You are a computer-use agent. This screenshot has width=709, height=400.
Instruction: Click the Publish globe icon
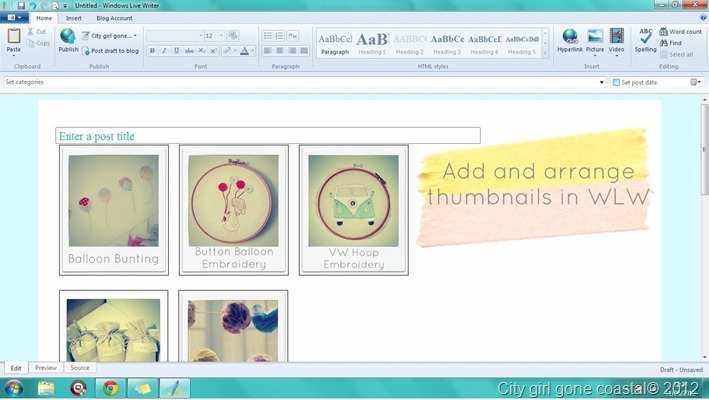pos(68,36)
